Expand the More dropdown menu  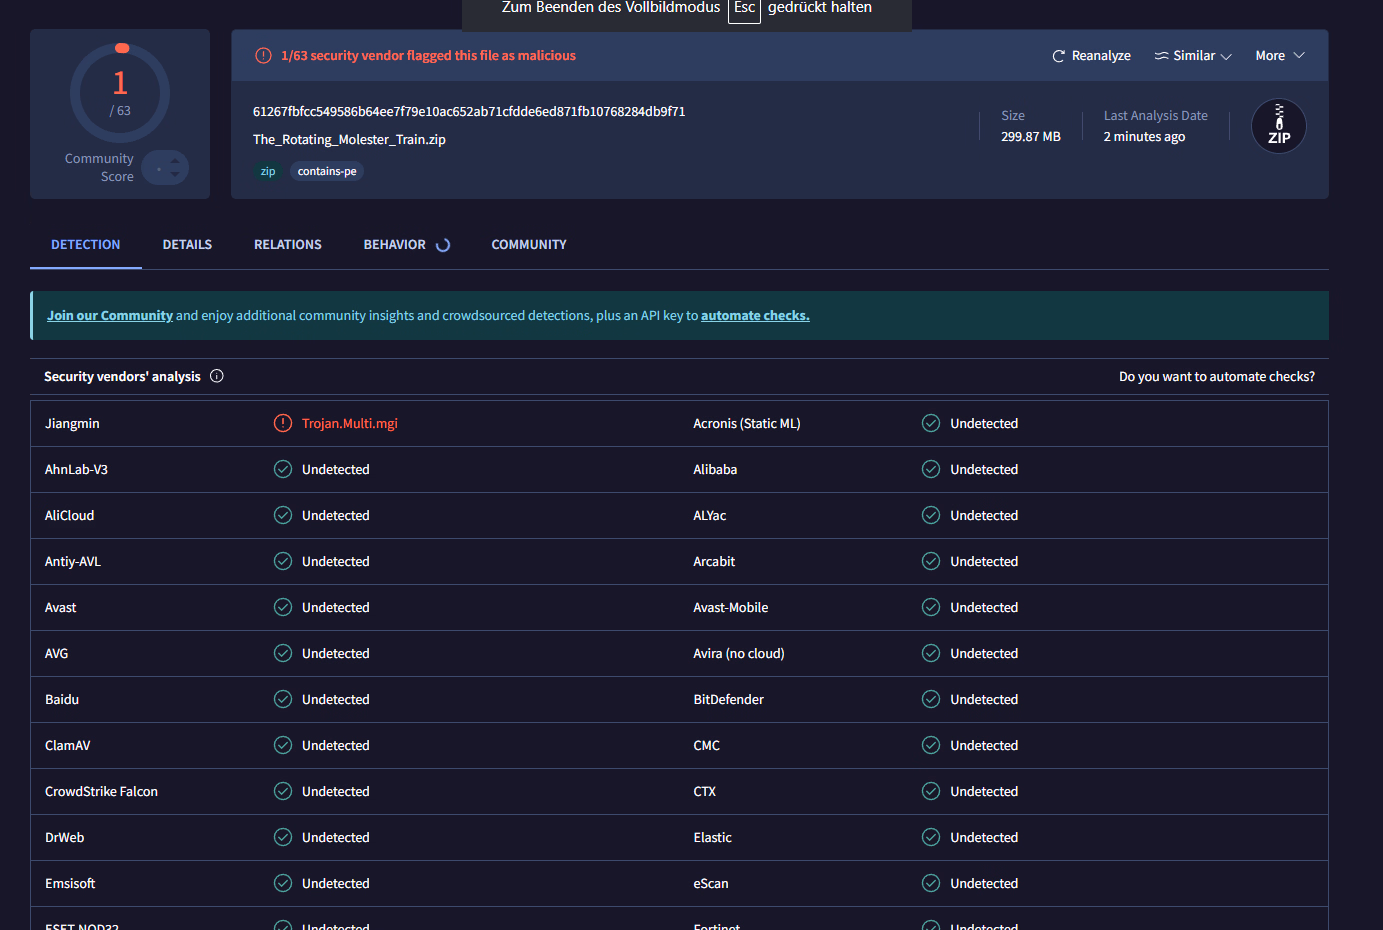(1280, 56)
